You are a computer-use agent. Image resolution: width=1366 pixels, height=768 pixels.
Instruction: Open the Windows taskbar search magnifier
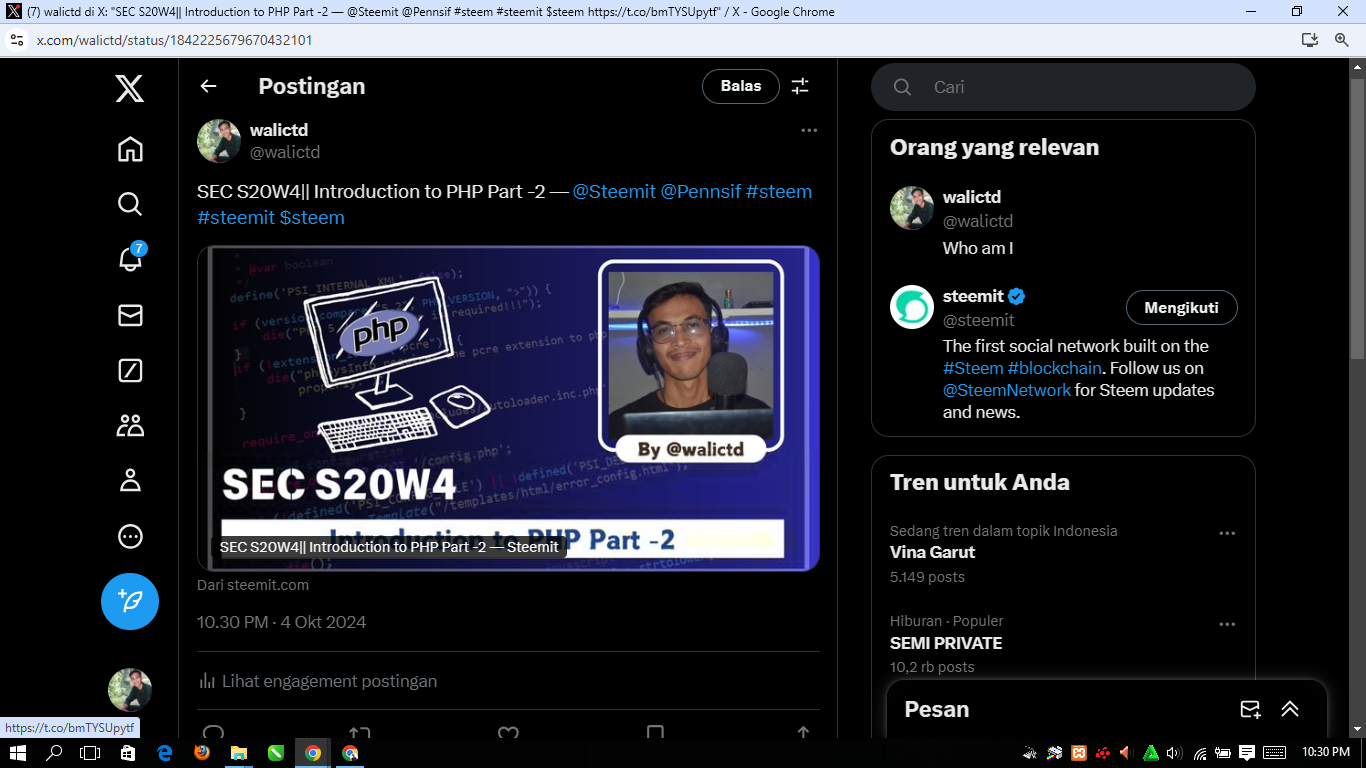(54, 753)
